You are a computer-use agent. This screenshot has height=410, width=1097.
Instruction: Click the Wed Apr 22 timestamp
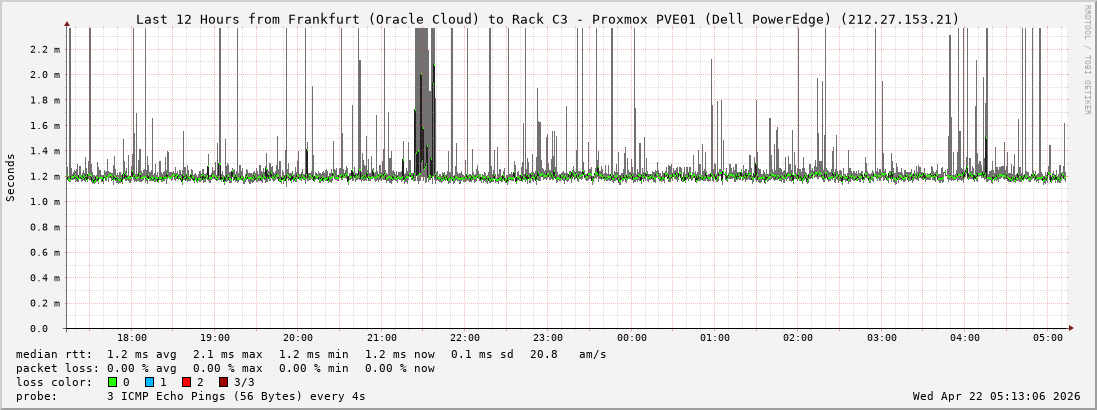click(x=996, y=396)
